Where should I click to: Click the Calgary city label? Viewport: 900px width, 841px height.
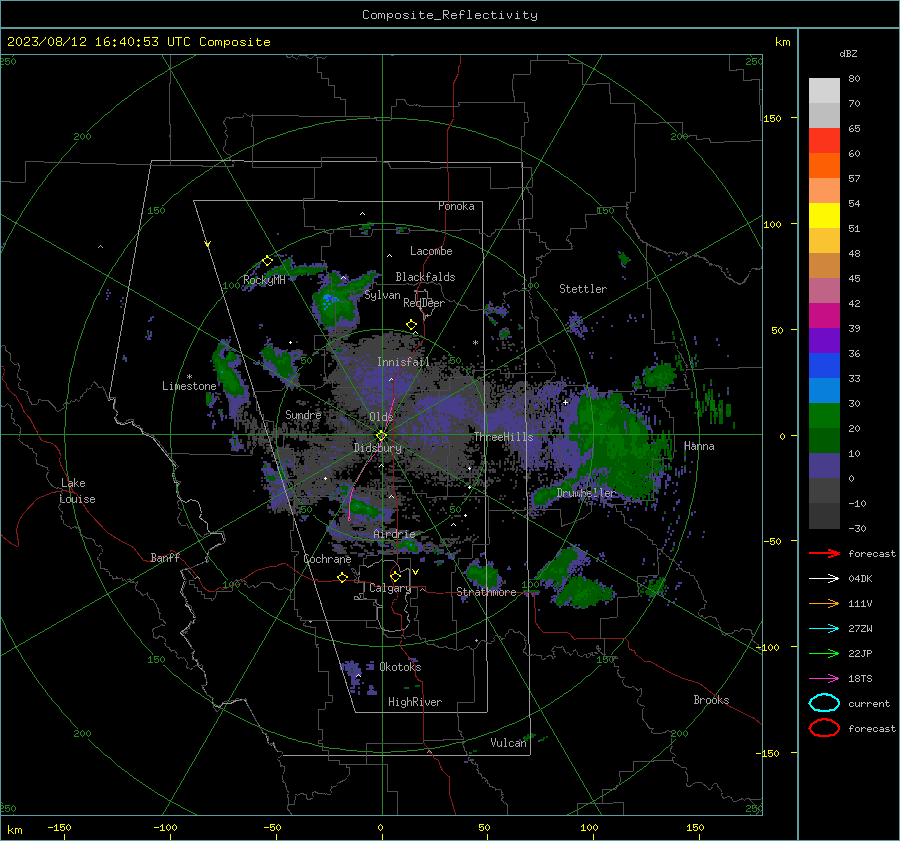(390, 588)
